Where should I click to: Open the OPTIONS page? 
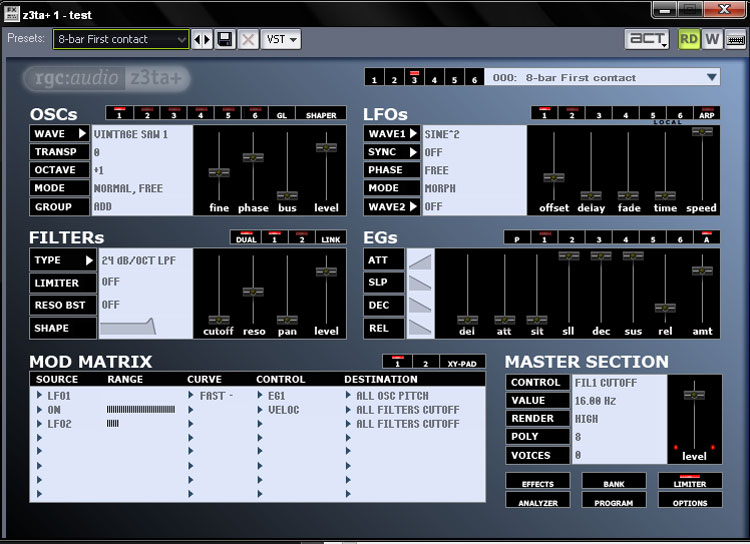click(x=690, y=500)
